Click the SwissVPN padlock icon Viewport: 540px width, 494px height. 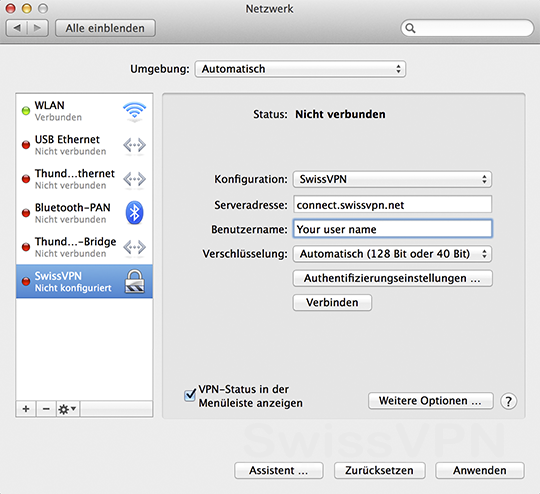point(134,281)
